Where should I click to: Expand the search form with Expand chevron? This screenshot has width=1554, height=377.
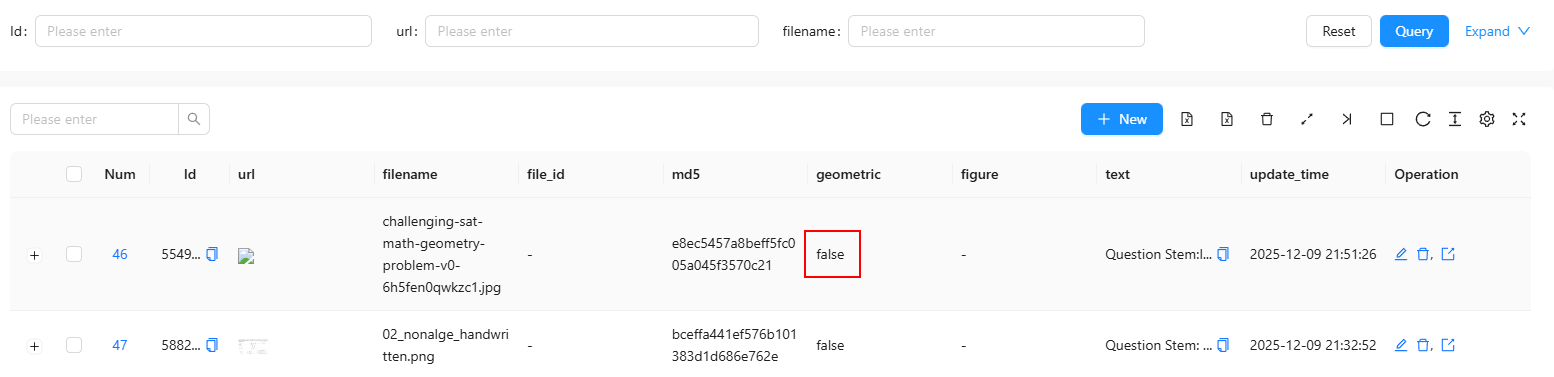[x=1497, y=31]
